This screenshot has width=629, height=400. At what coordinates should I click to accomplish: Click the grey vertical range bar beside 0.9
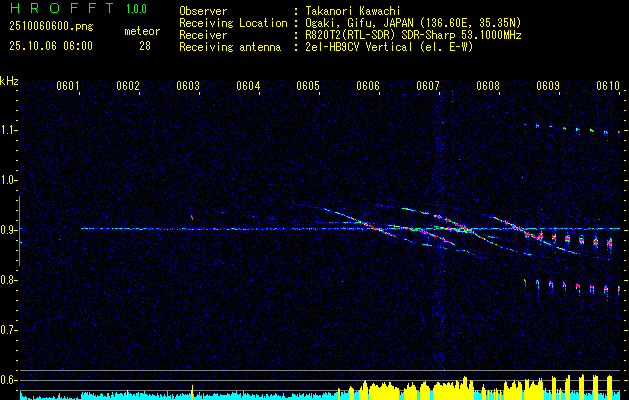point(19,231)
